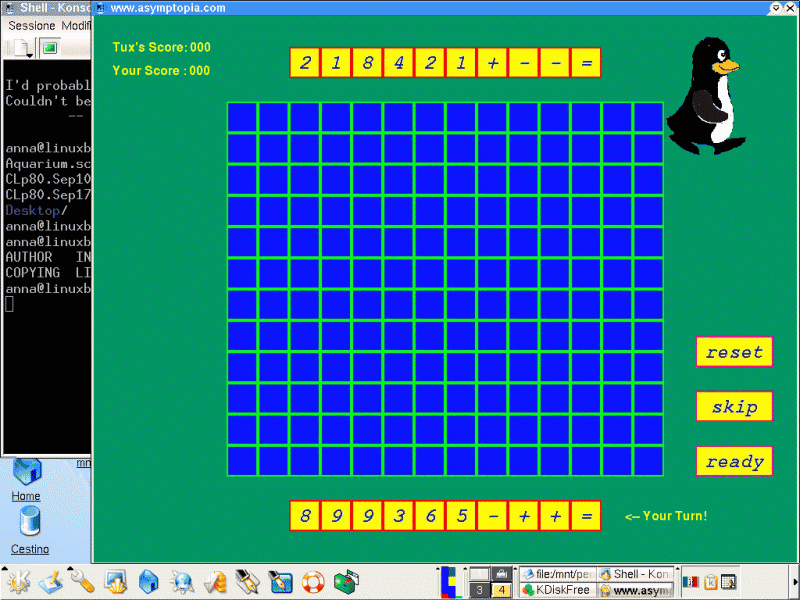Click the 'Your Score : 000' text
Image resolution: width=800 pixels, height=600 pixels.
tap(161, 70)
